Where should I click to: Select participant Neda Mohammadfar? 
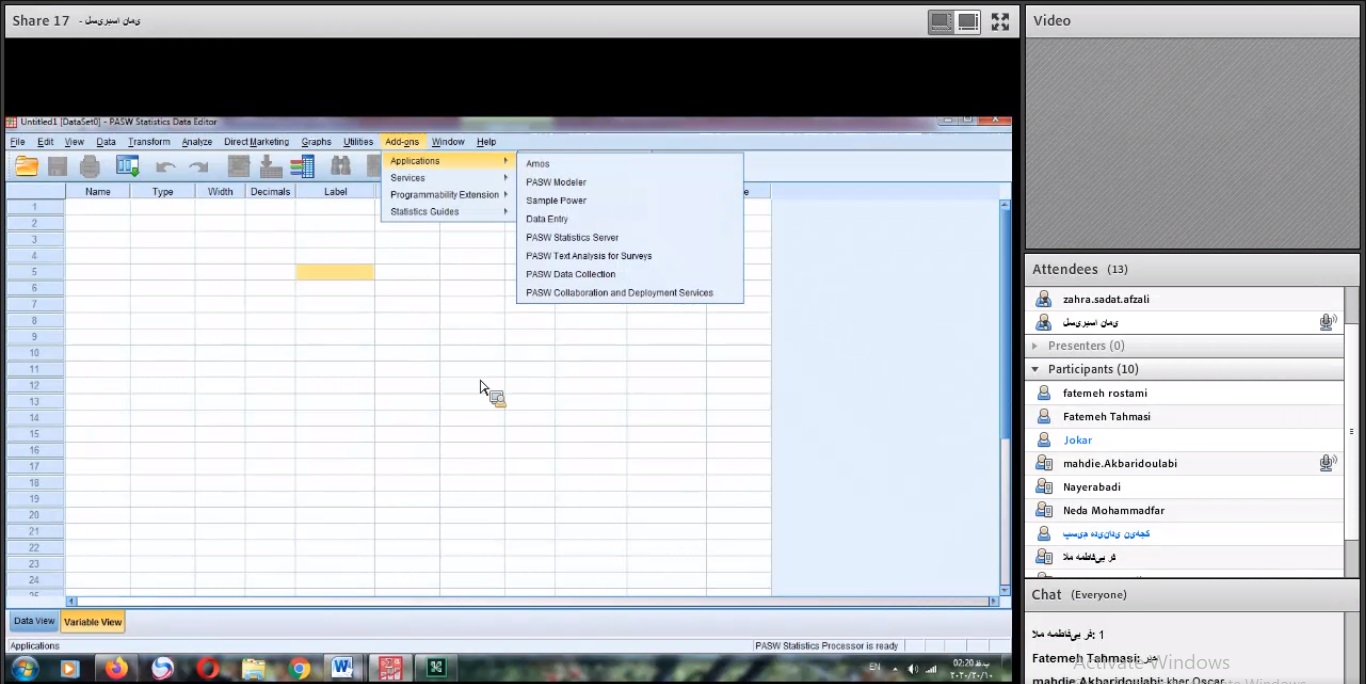(1185, 510)
